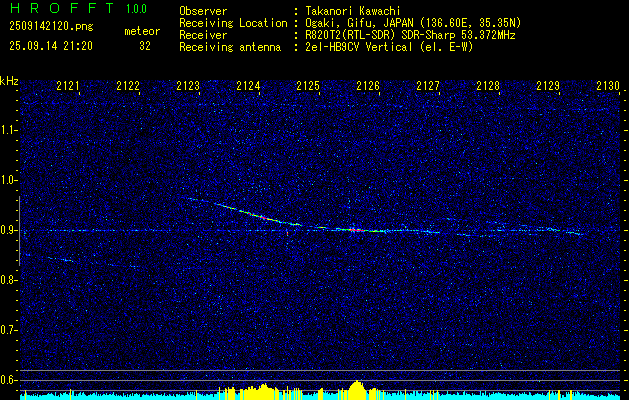Click the 2130 time marker
Viewport: 629px width, 400px height.
608,85
